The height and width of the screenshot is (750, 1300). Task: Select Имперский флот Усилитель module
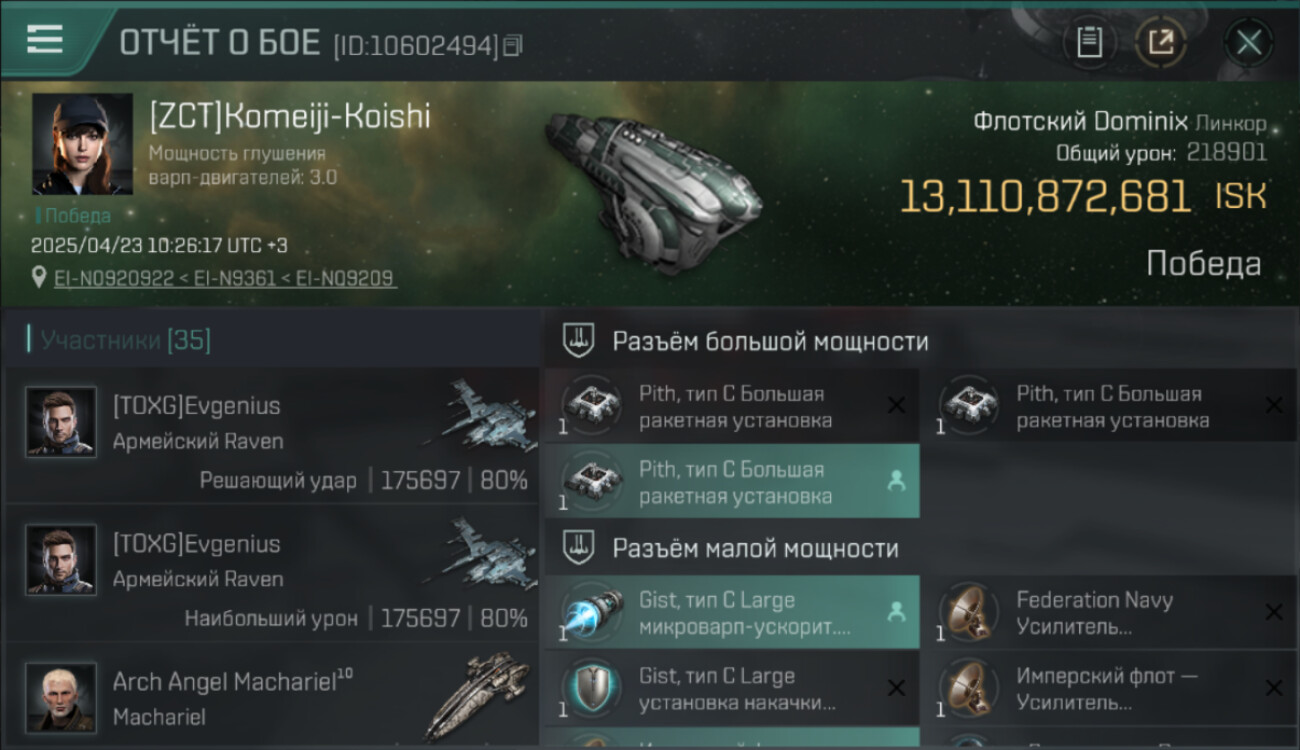(x=1110, y=689)
